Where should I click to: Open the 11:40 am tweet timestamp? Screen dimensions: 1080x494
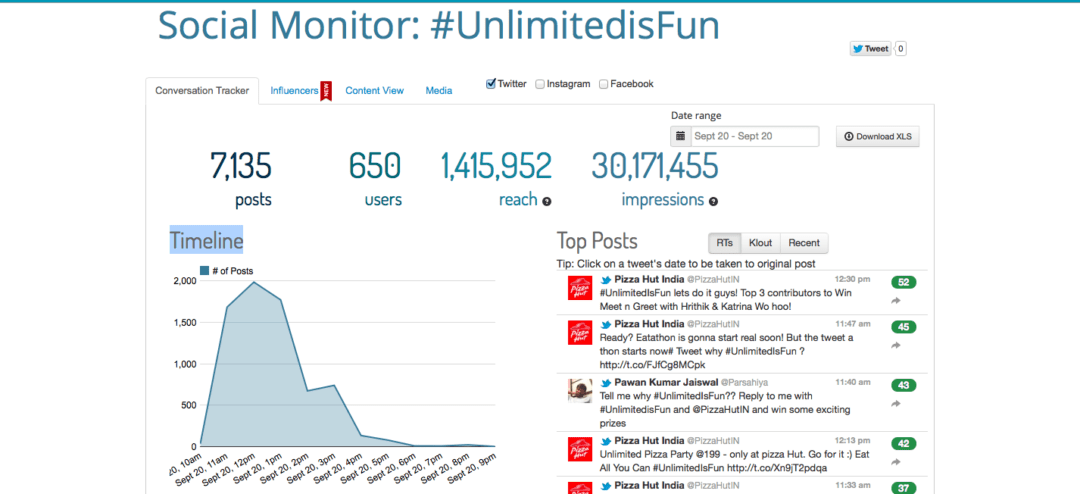tap(853, 382)
